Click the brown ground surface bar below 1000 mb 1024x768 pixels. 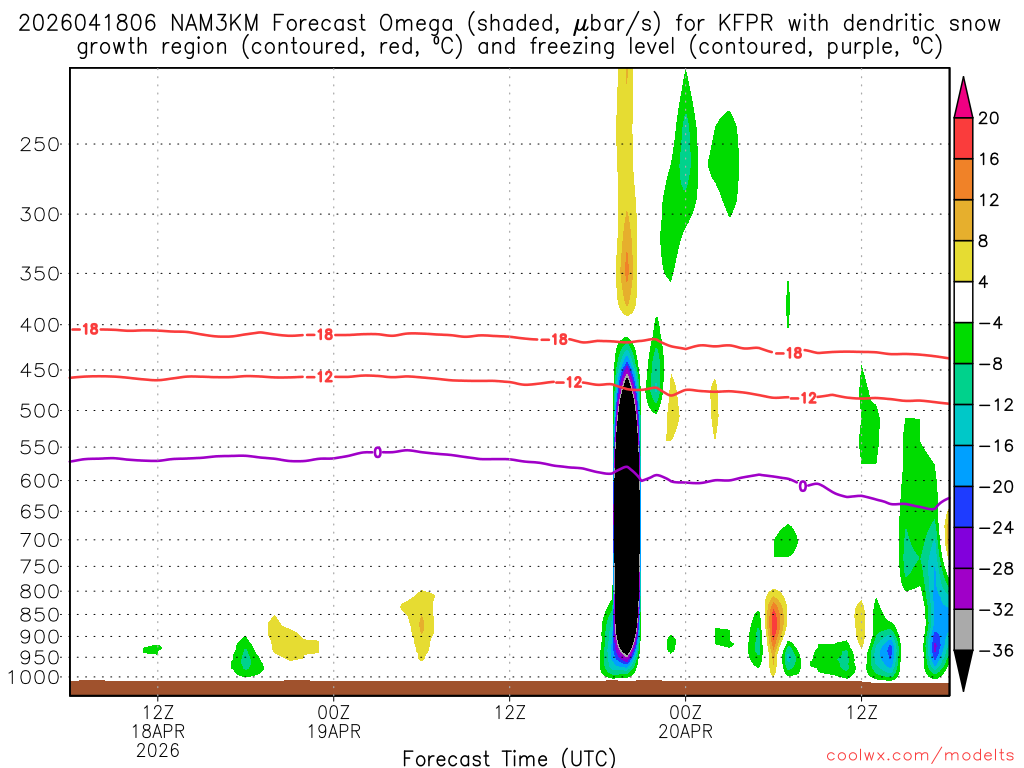[509, 688]
